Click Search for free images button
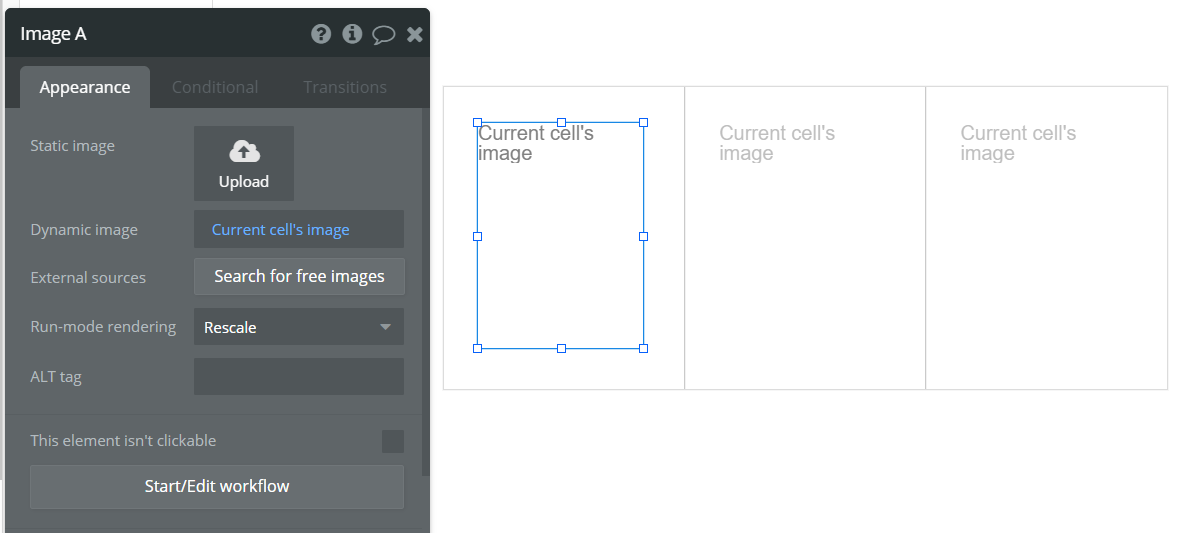Viewport: 1197px width, 533px height. tap(299, 276)
